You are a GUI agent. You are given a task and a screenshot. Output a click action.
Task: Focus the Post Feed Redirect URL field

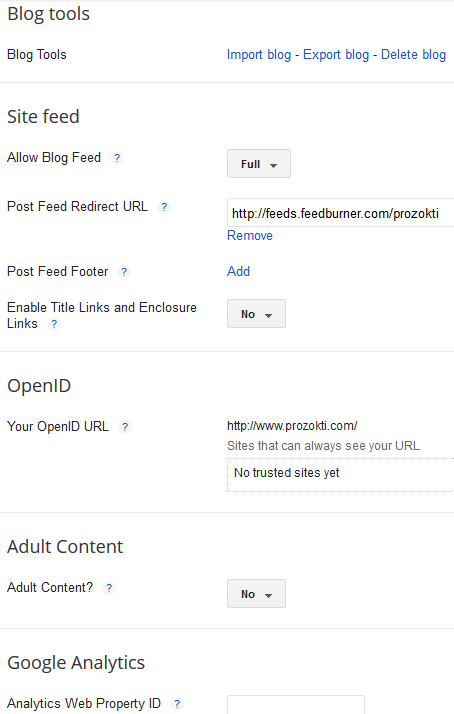341,213
